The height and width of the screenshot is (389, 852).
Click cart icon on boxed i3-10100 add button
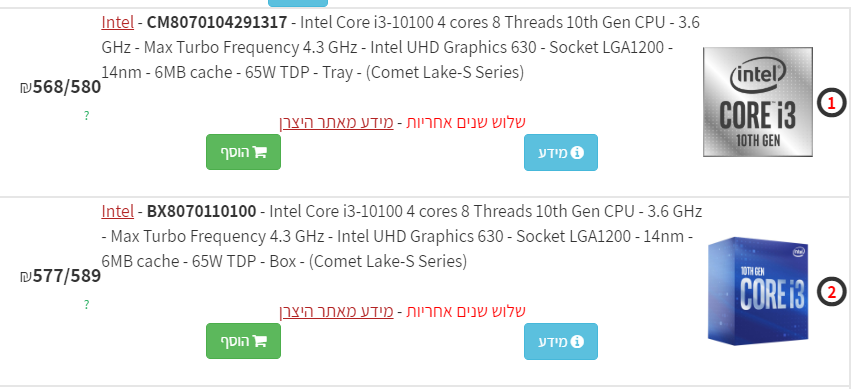click(260, 341)
